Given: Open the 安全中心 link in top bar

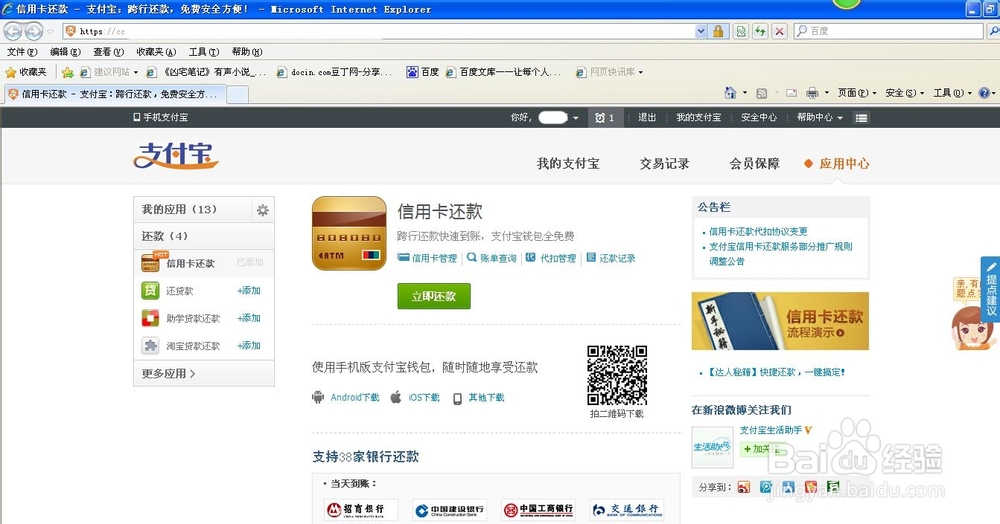Looking at the screenshot, I should pyautogui.click(x=759, y=117).
